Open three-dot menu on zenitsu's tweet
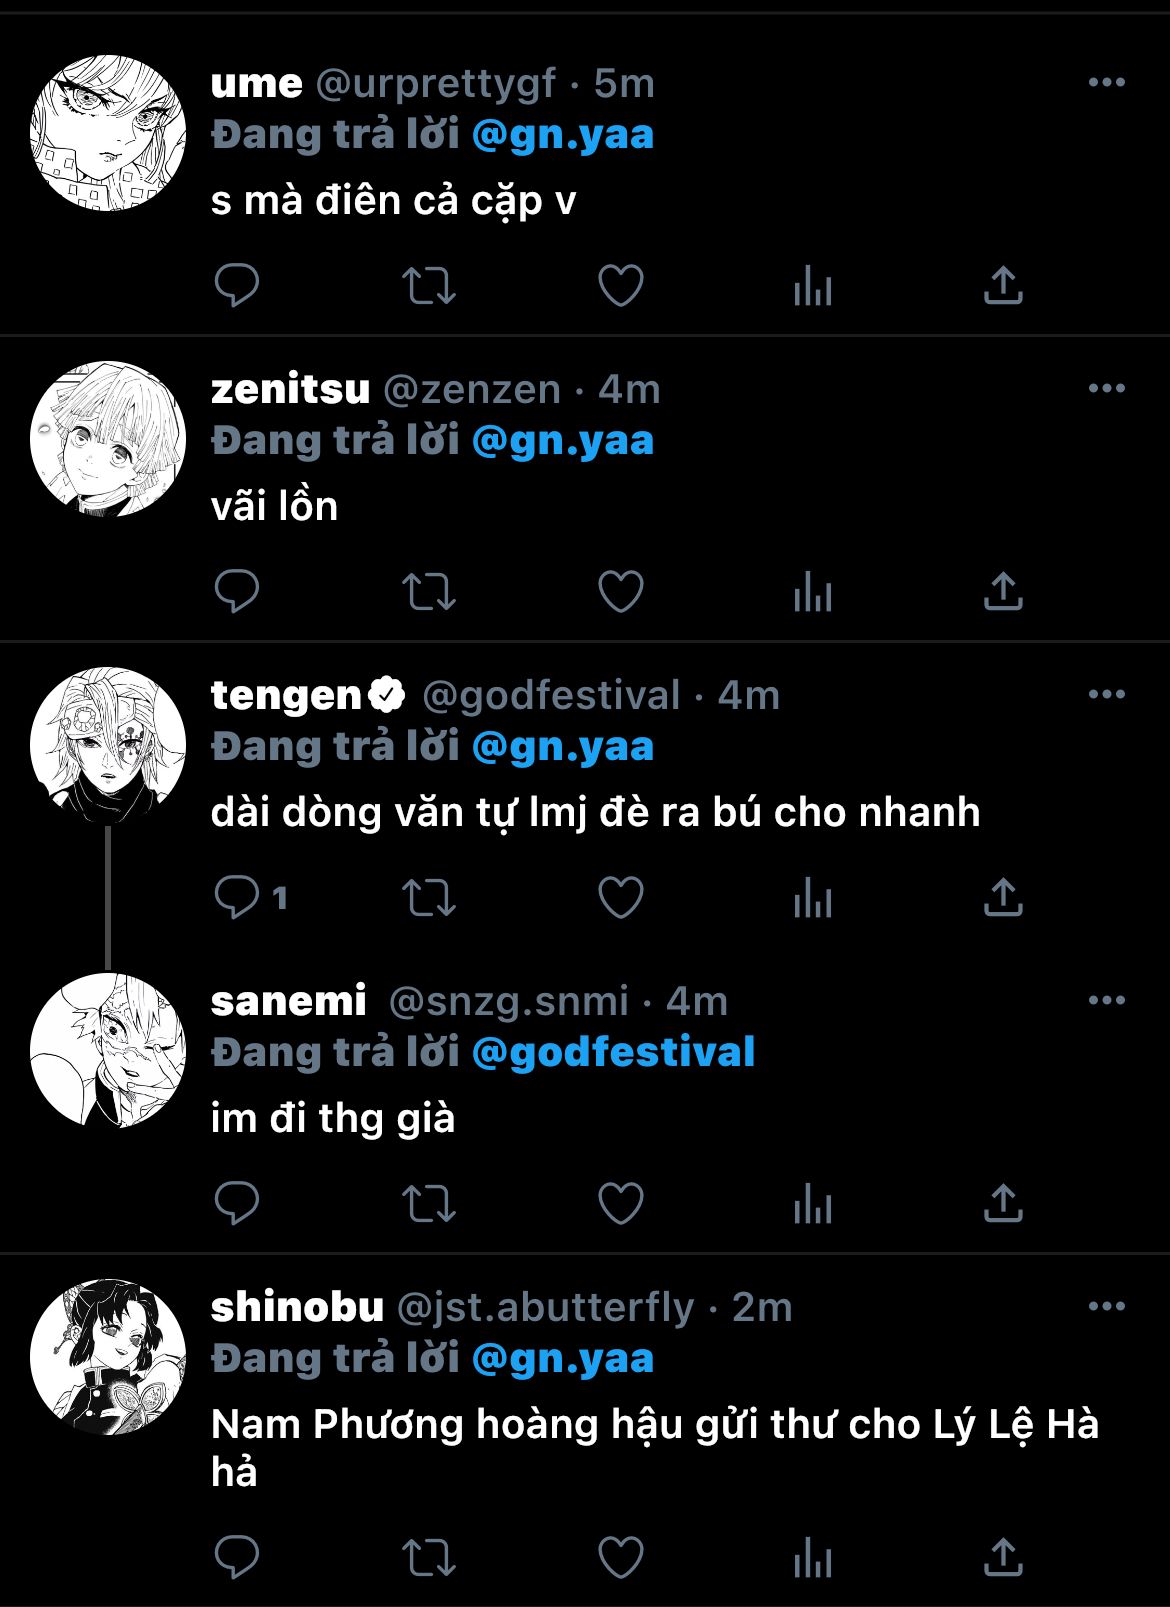 coord(1107,389)
